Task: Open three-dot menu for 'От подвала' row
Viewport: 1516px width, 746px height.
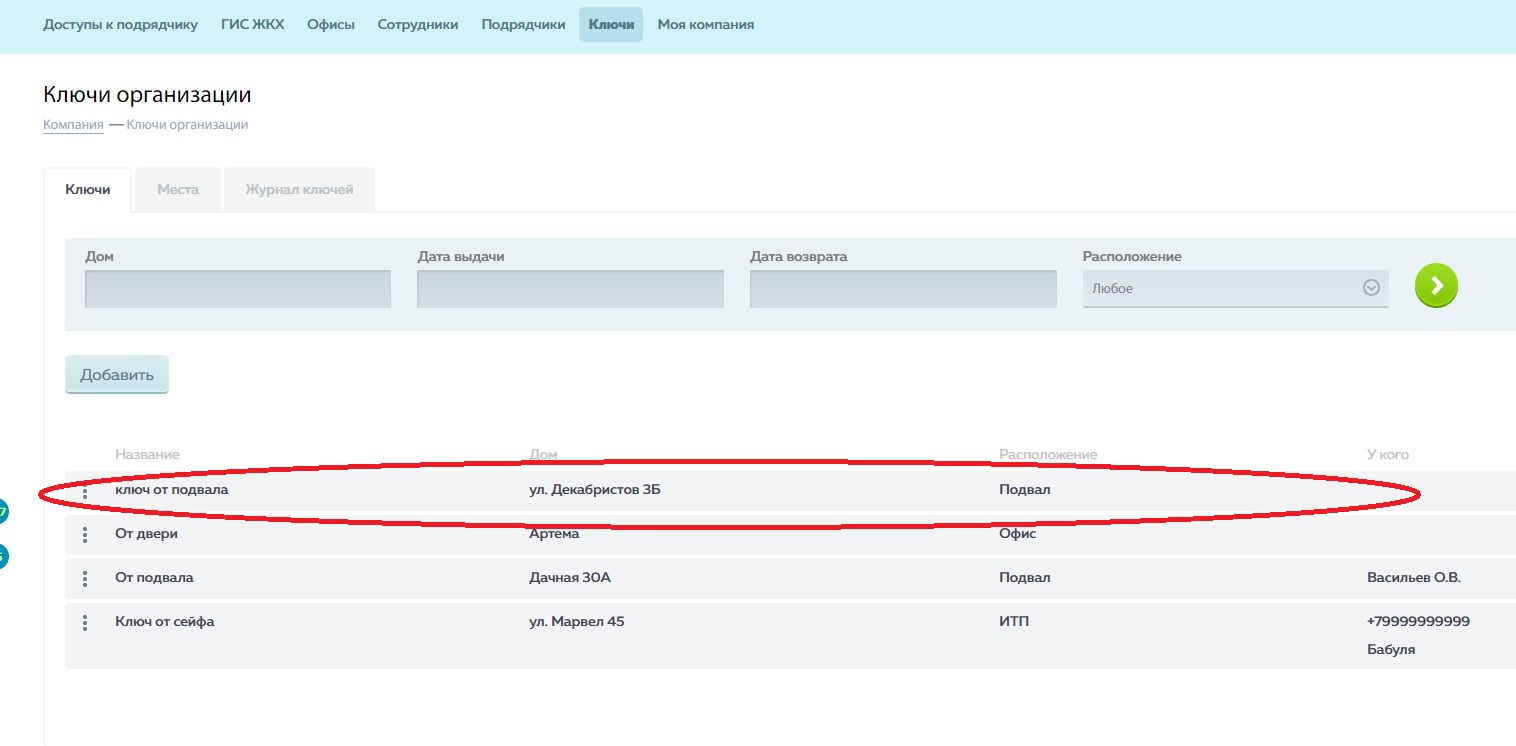Action: 85,579
